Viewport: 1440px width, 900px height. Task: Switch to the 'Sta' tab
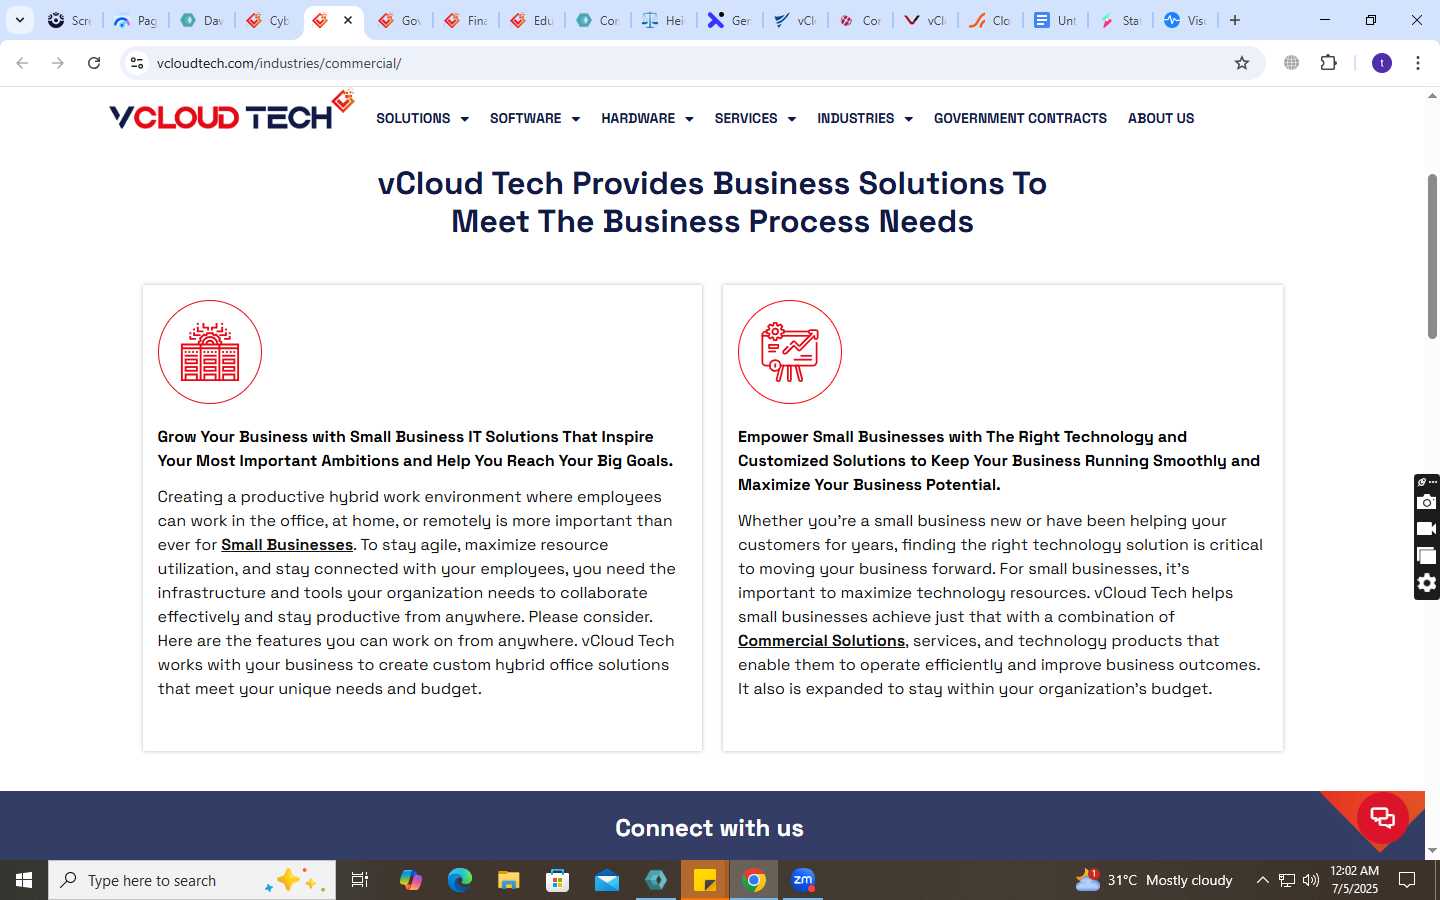coord(1120,20)
